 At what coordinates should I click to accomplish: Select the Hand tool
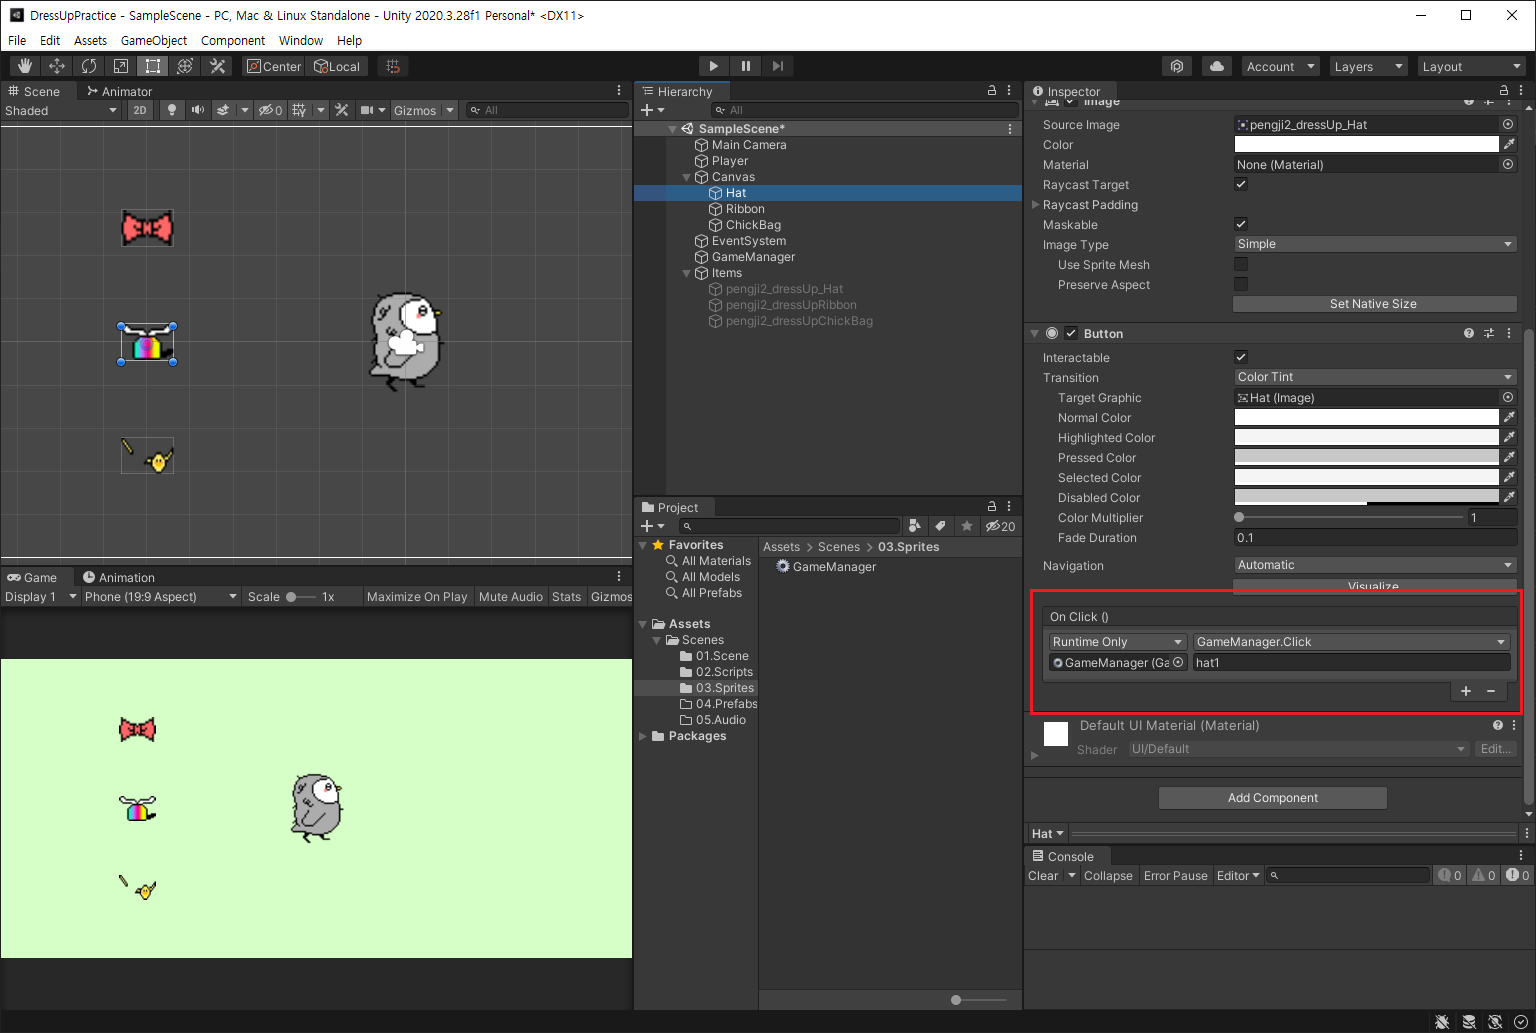[x=25, y=66]
